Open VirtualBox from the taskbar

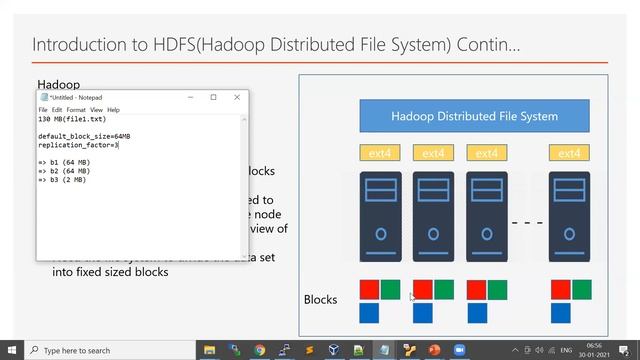pyautogui.click(x=334, y=350)
